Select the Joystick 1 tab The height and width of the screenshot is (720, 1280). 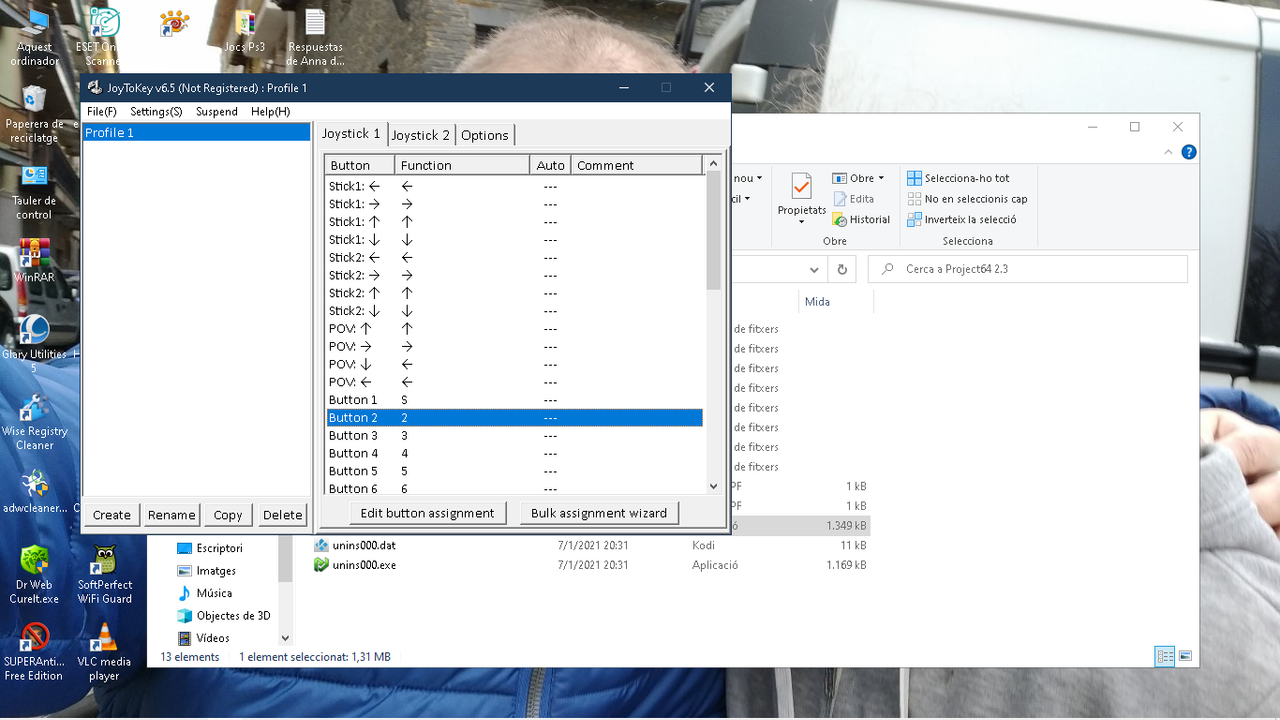[x=351, y=133]
